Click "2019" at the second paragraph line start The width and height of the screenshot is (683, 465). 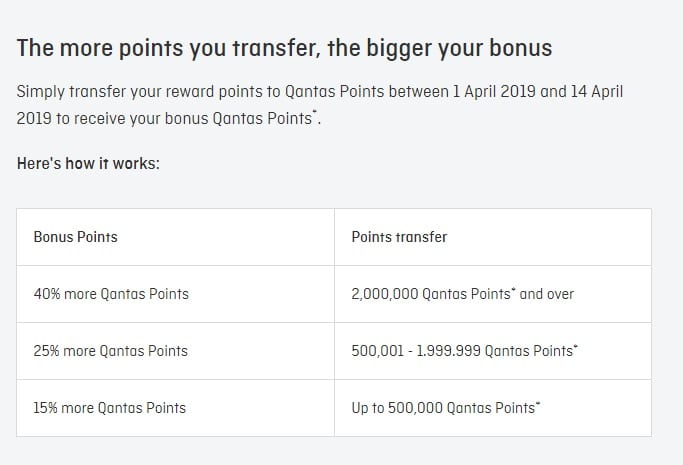click(x=34, y=118)
